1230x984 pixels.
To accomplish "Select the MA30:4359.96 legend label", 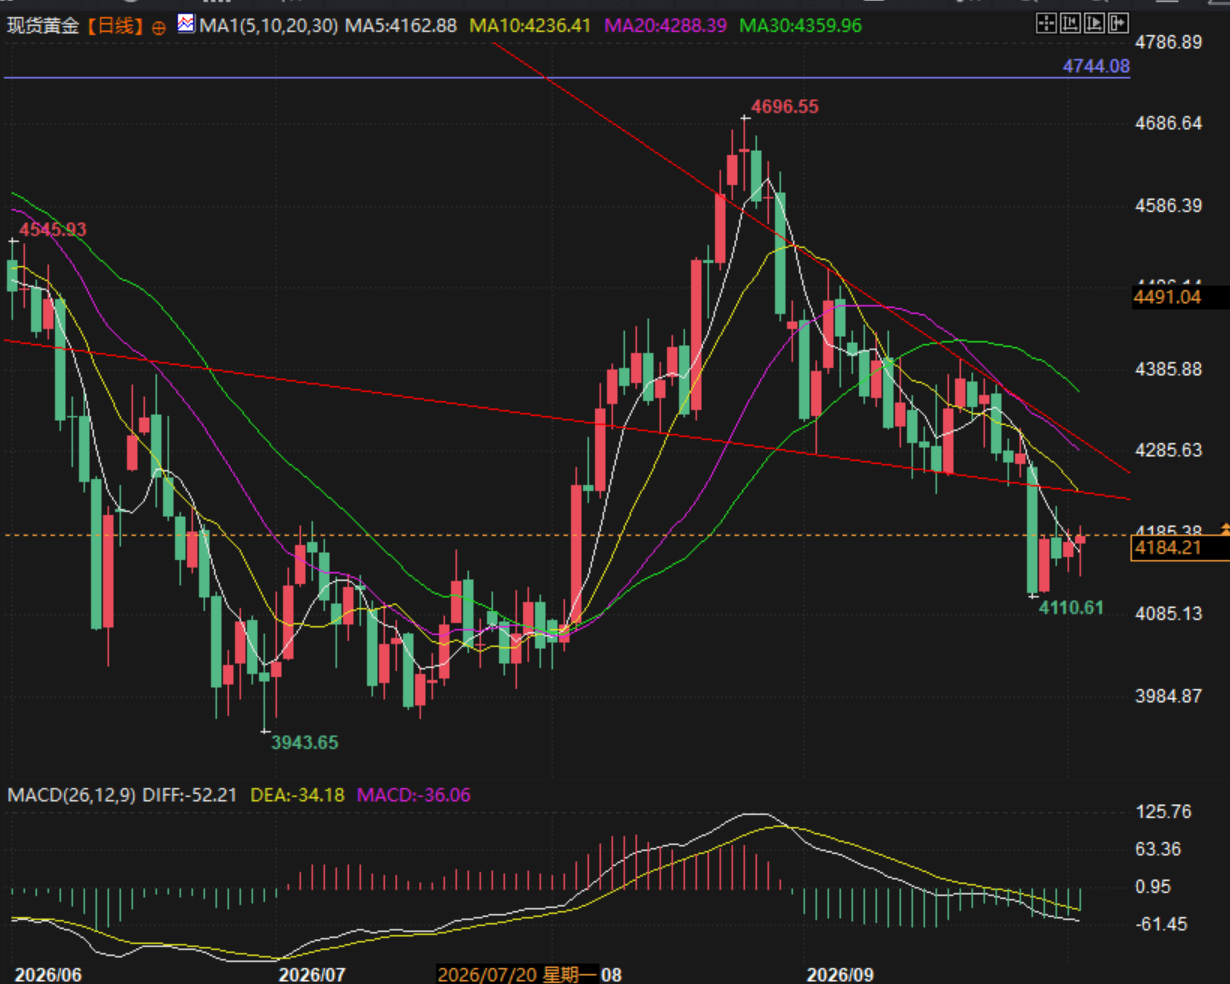I will [x=800, y=25].
